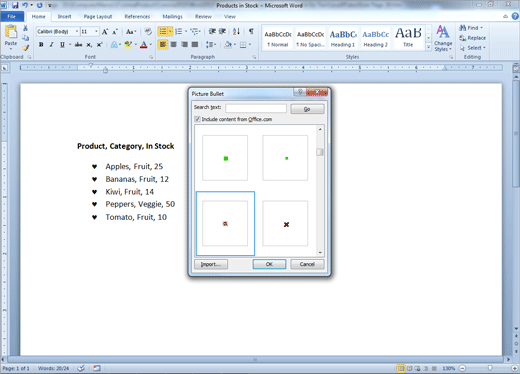Viewport: 520px width, 374px height.
Task: Click the zoom slider in status bar
Action: tap(489, 368)
